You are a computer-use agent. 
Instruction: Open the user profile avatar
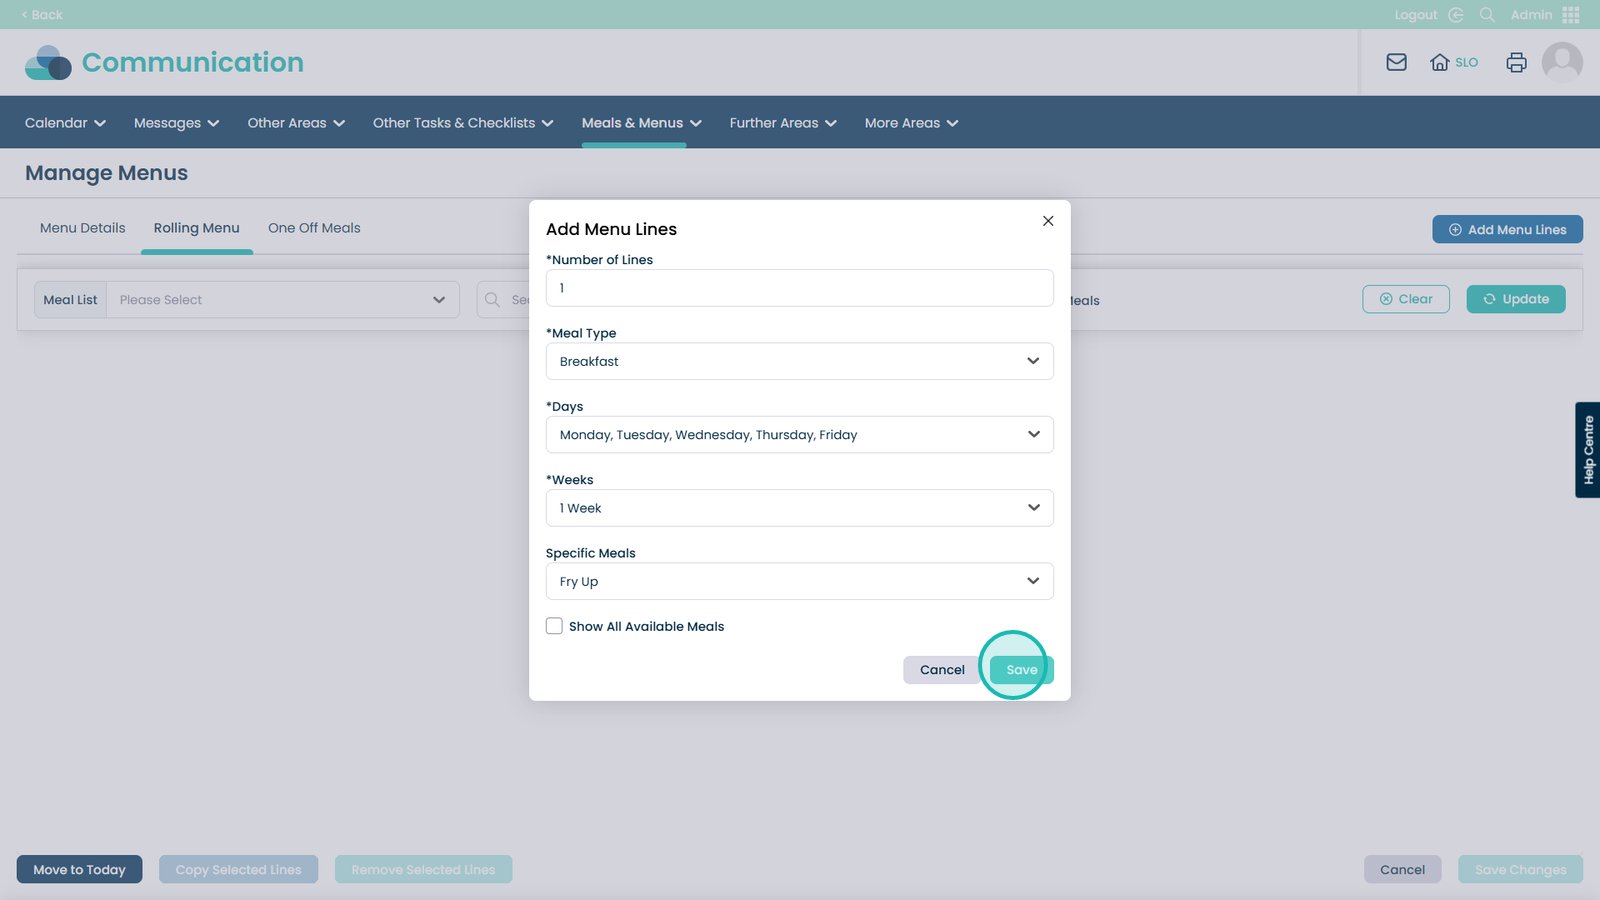coord(1561,62)
